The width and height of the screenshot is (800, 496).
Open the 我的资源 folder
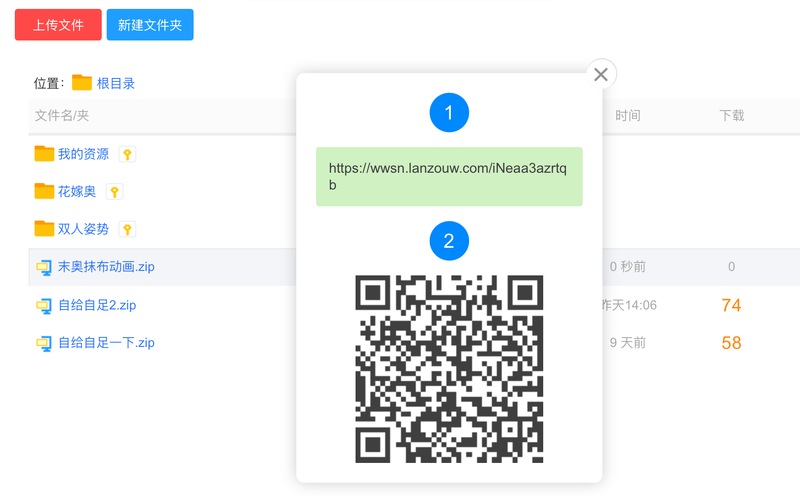83,154
